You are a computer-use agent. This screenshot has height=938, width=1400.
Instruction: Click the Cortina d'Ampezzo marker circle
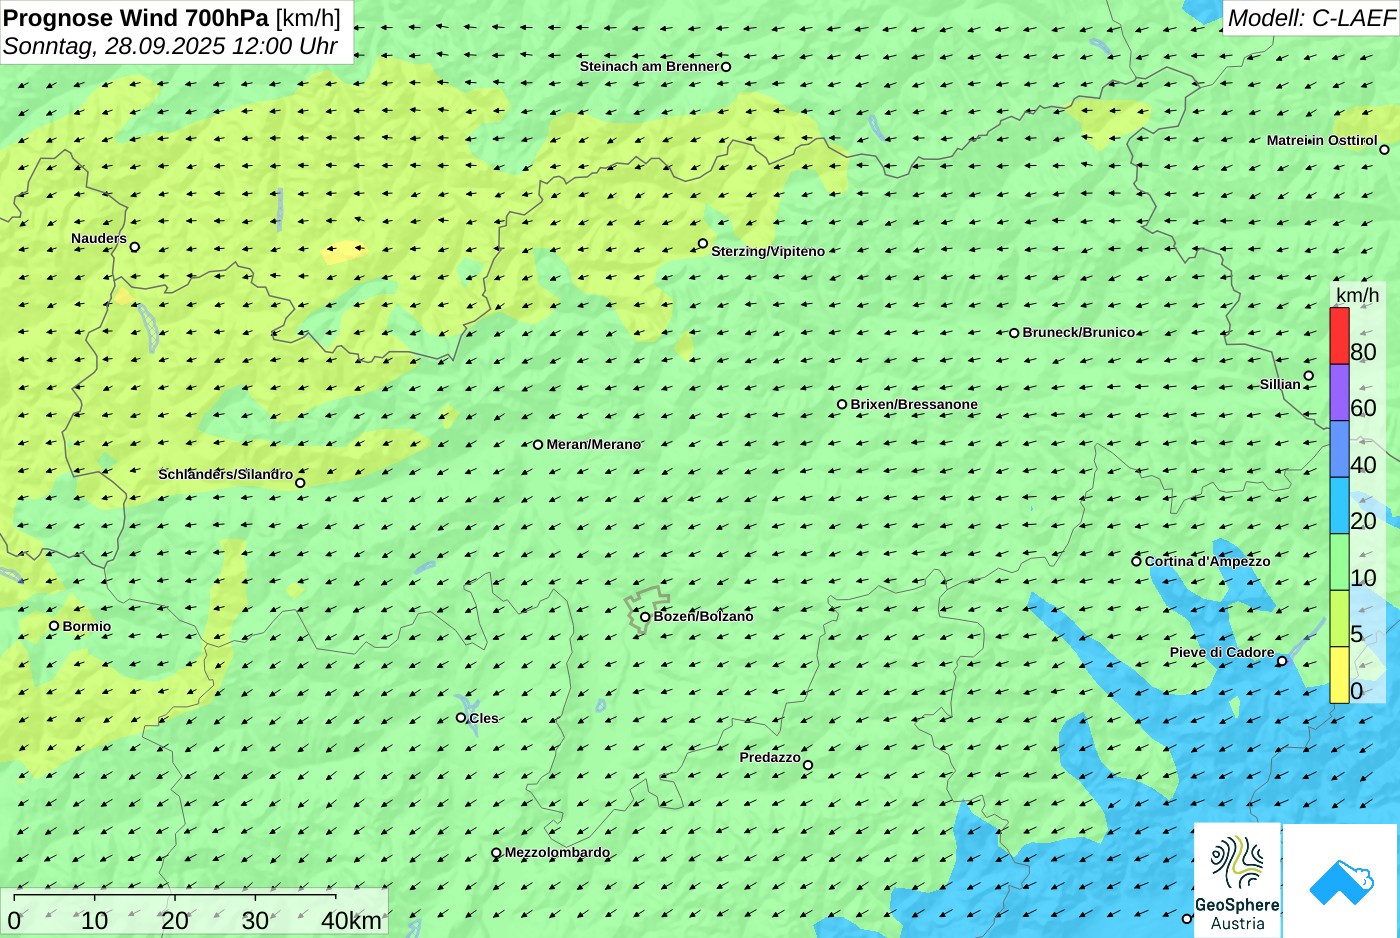(x=1136, y=561)
